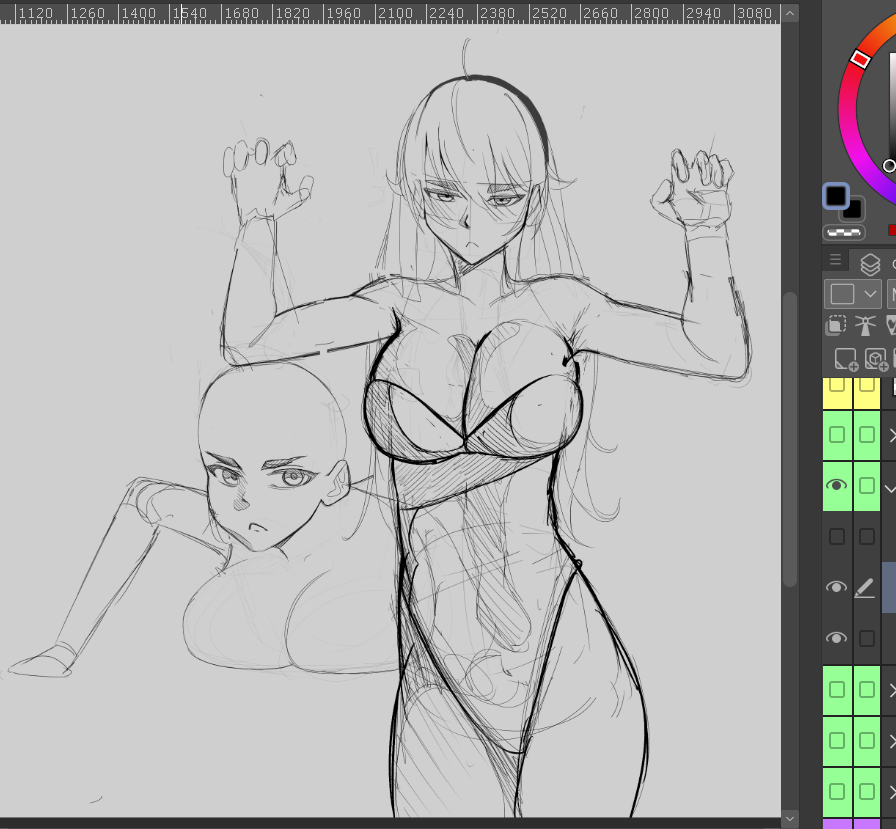
Task: Hide the green layer using its eye icon
Action: [837, 487]
